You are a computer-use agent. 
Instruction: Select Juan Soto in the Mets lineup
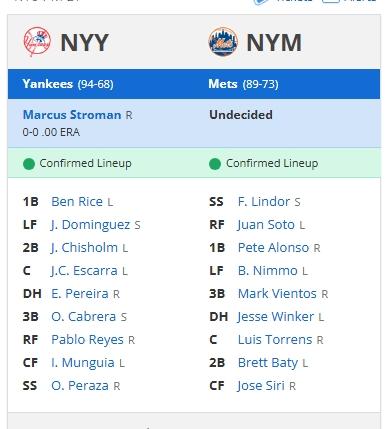tap(266, 225)
